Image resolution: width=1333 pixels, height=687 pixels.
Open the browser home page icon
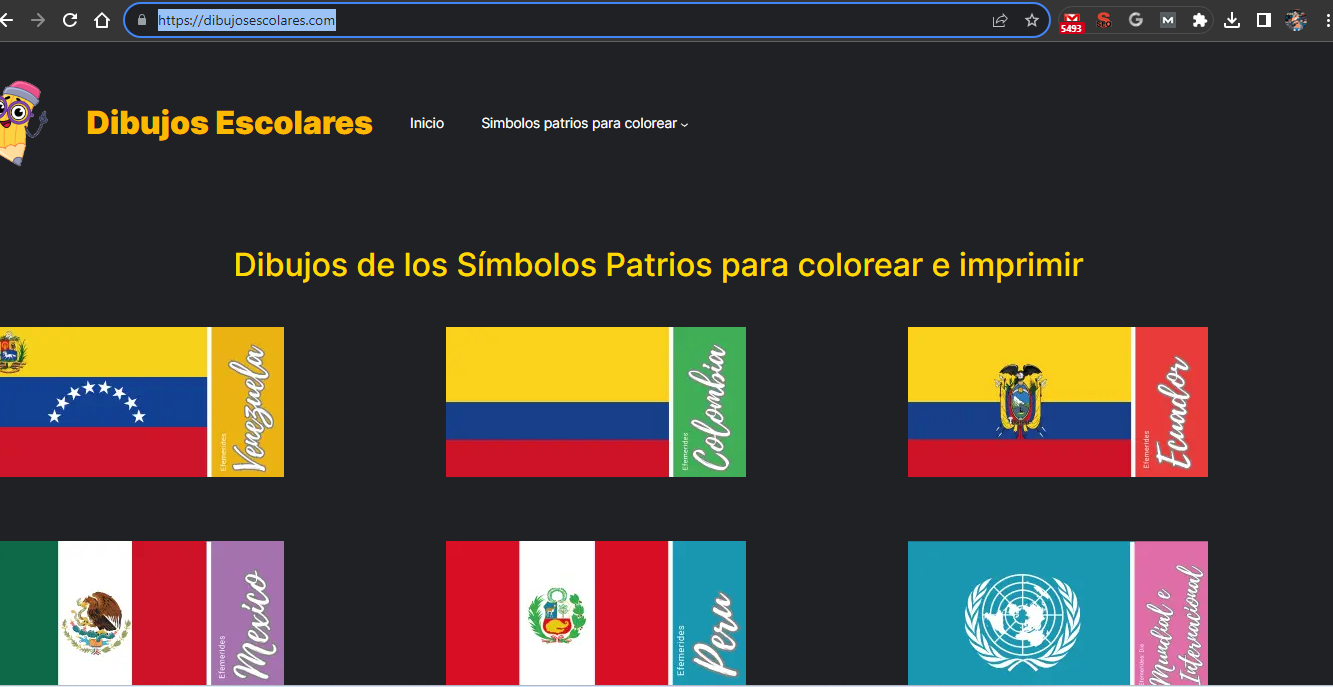pyautogui.click(x=102, y=20)
